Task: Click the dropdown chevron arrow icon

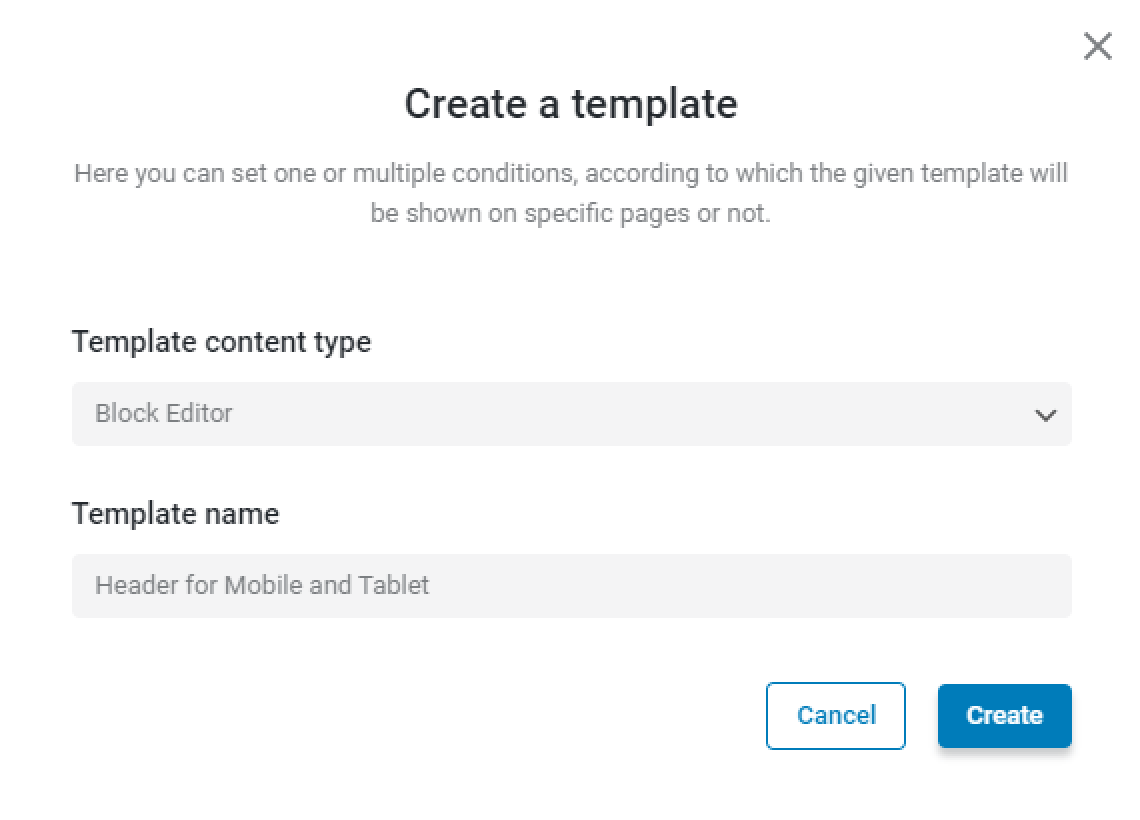Action: [1045, 415]
